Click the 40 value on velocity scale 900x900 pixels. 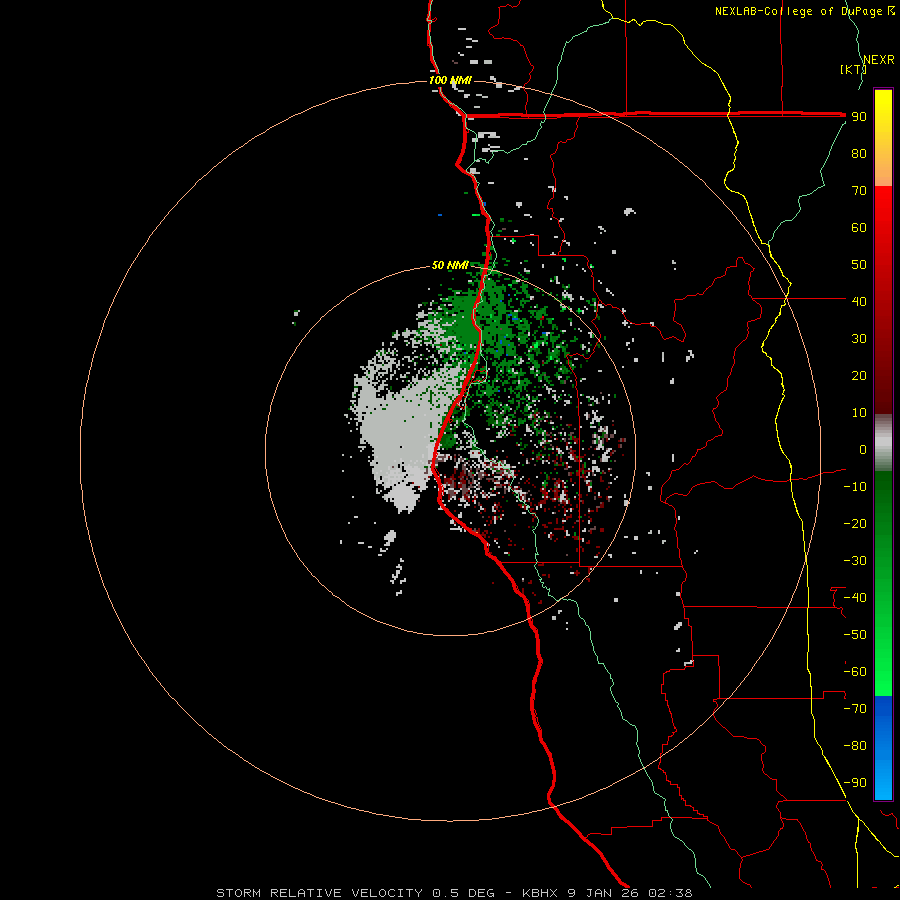859,301
